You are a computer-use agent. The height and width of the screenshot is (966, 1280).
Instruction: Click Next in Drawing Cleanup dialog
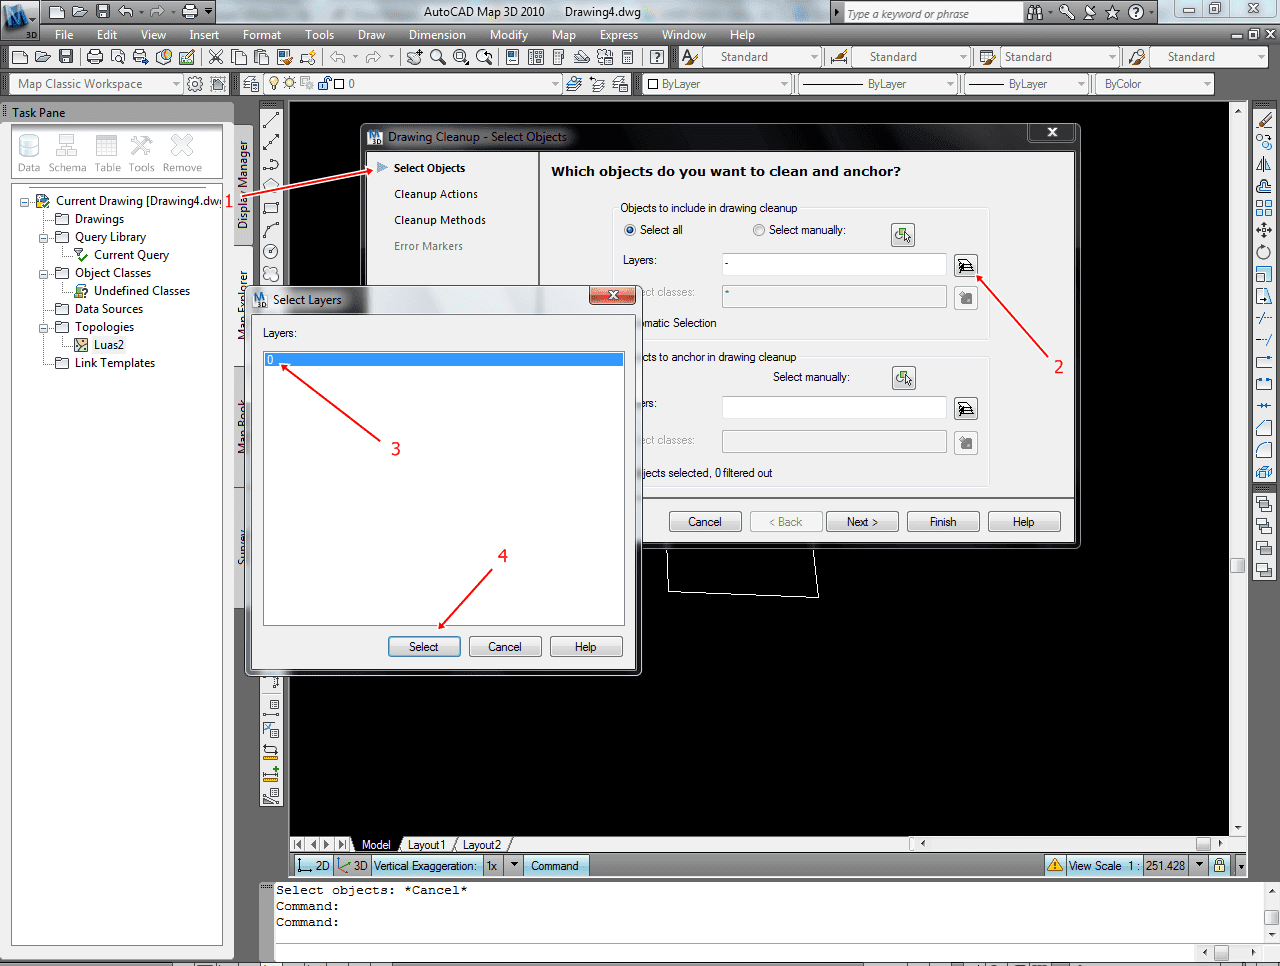click(x=862, y=522)
